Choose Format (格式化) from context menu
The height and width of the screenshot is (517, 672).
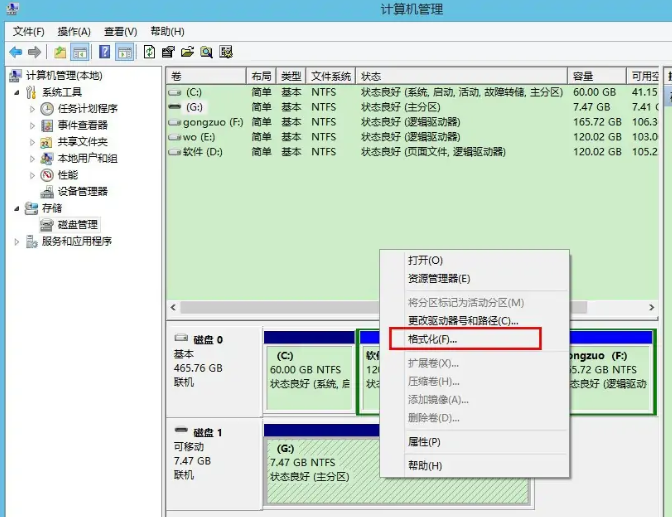(x=433, y=340)
